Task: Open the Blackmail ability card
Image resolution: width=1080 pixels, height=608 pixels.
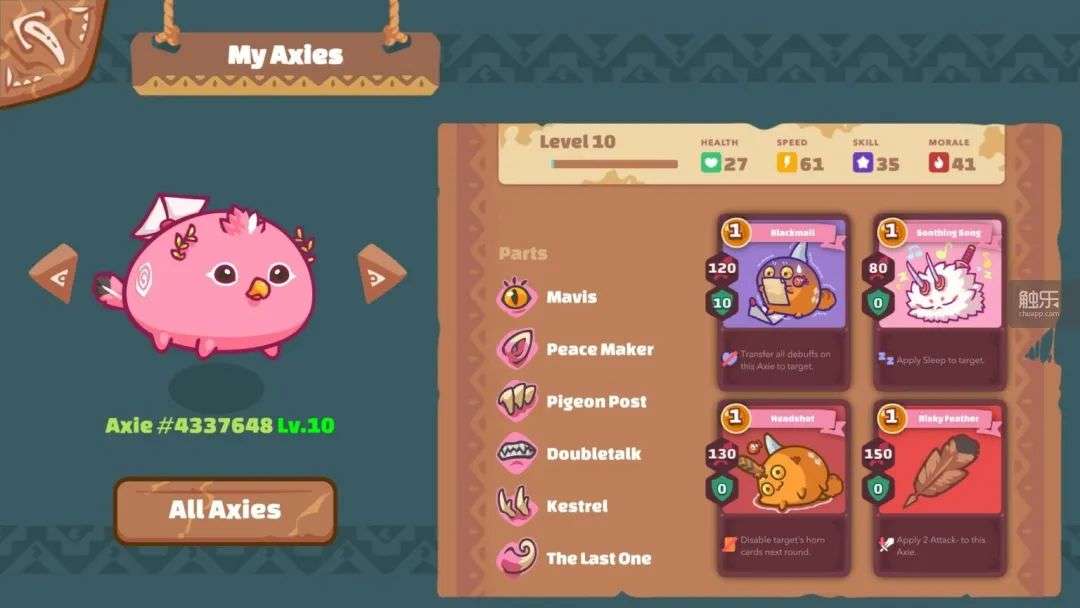Action: (x=783, y=302)
